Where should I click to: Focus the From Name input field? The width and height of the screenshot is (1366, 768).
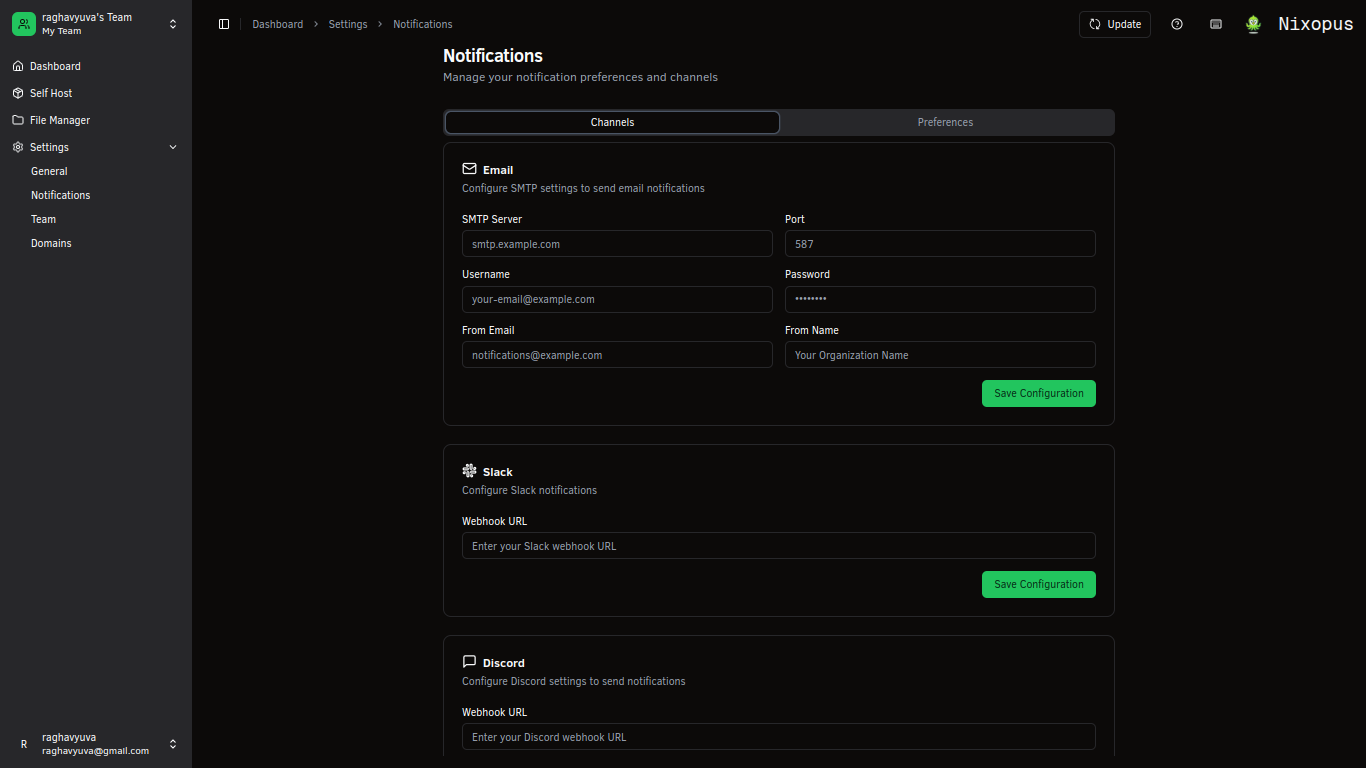(x=940, y=355)
